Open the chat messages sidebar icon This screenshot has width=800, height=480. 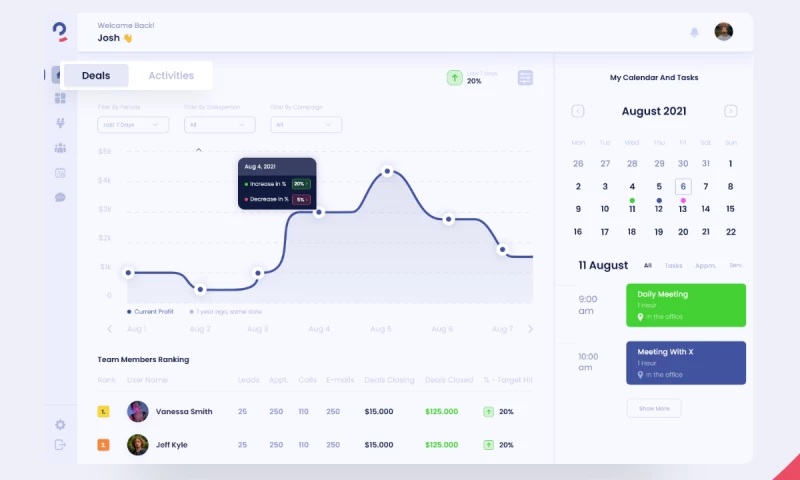point(60,198)
